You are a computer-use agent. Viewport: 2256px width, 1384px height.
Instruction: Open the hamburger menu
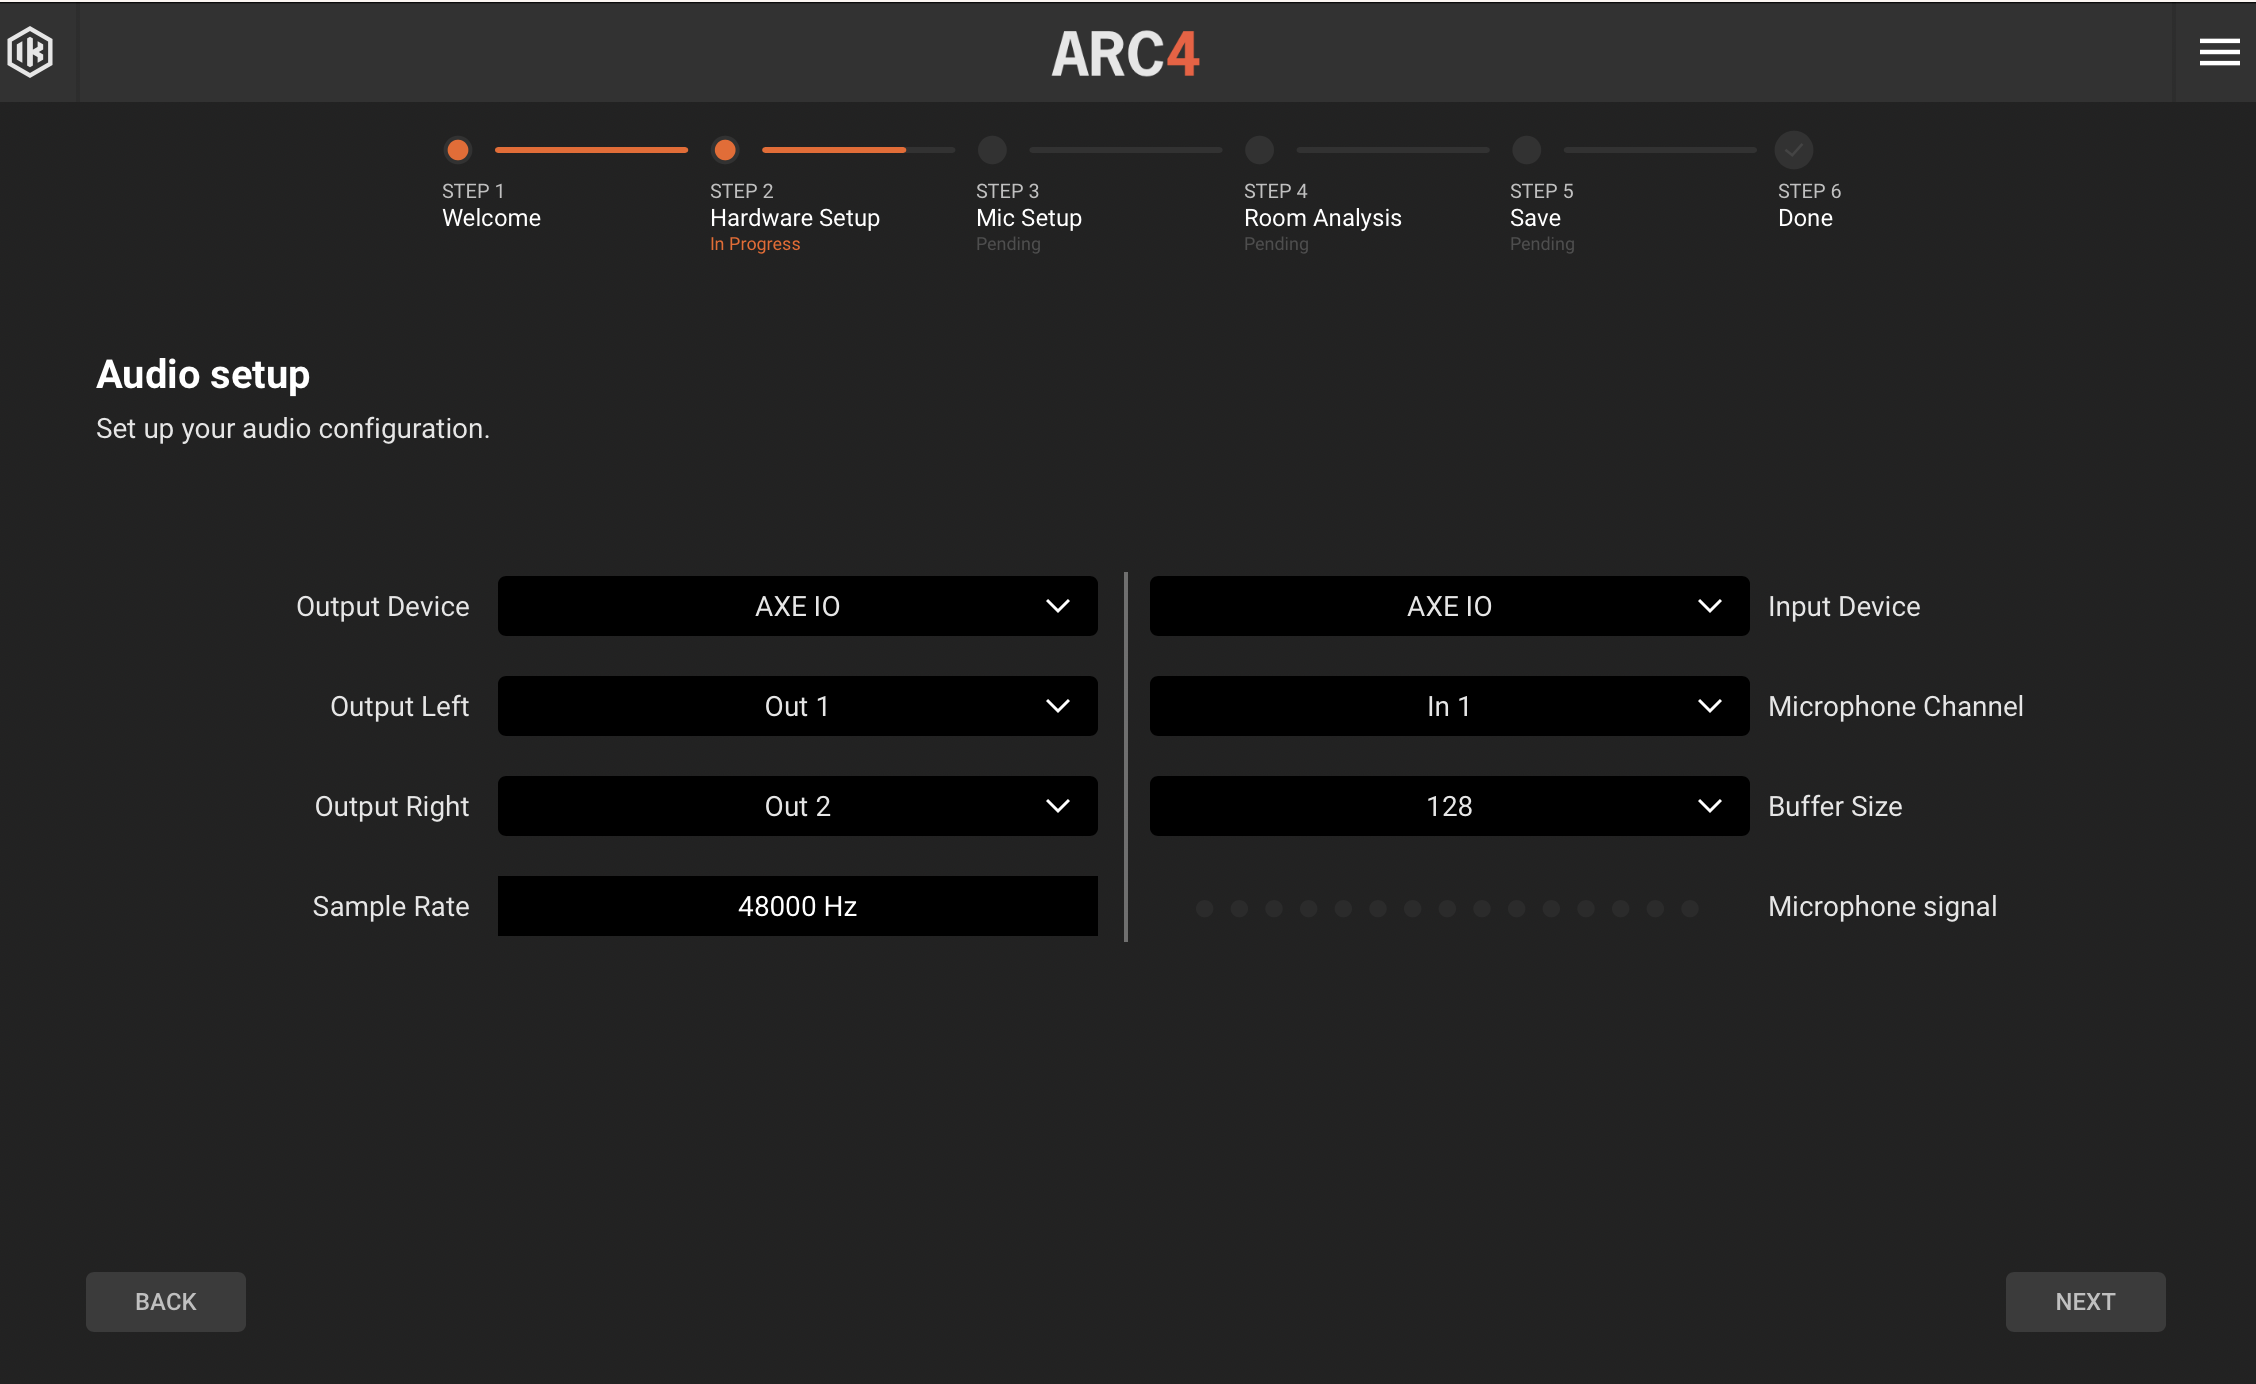[x=2219, y=52]
